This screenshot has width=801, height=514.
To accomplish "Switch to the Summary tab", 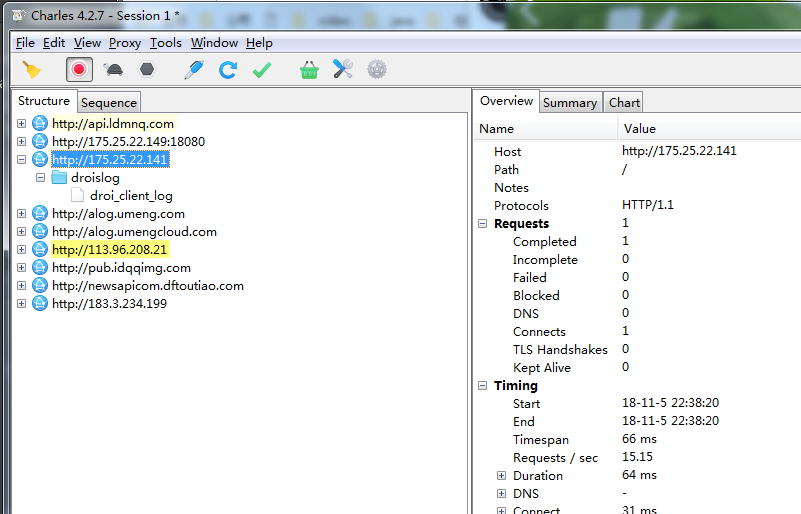I will pyautogui.click(x=570, y=103).
